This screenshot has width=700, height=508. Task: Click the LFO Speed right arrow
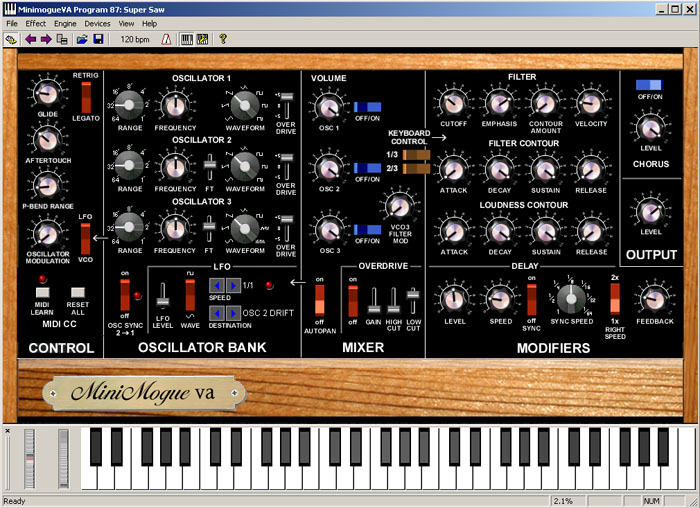[x=233, y=285]
